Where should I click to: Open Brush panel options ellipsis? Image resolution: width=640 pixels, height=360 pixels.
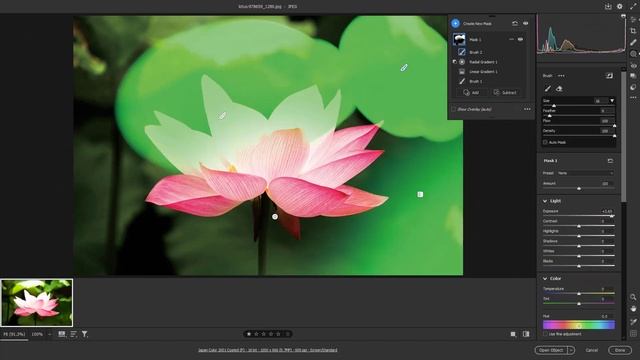562,76
